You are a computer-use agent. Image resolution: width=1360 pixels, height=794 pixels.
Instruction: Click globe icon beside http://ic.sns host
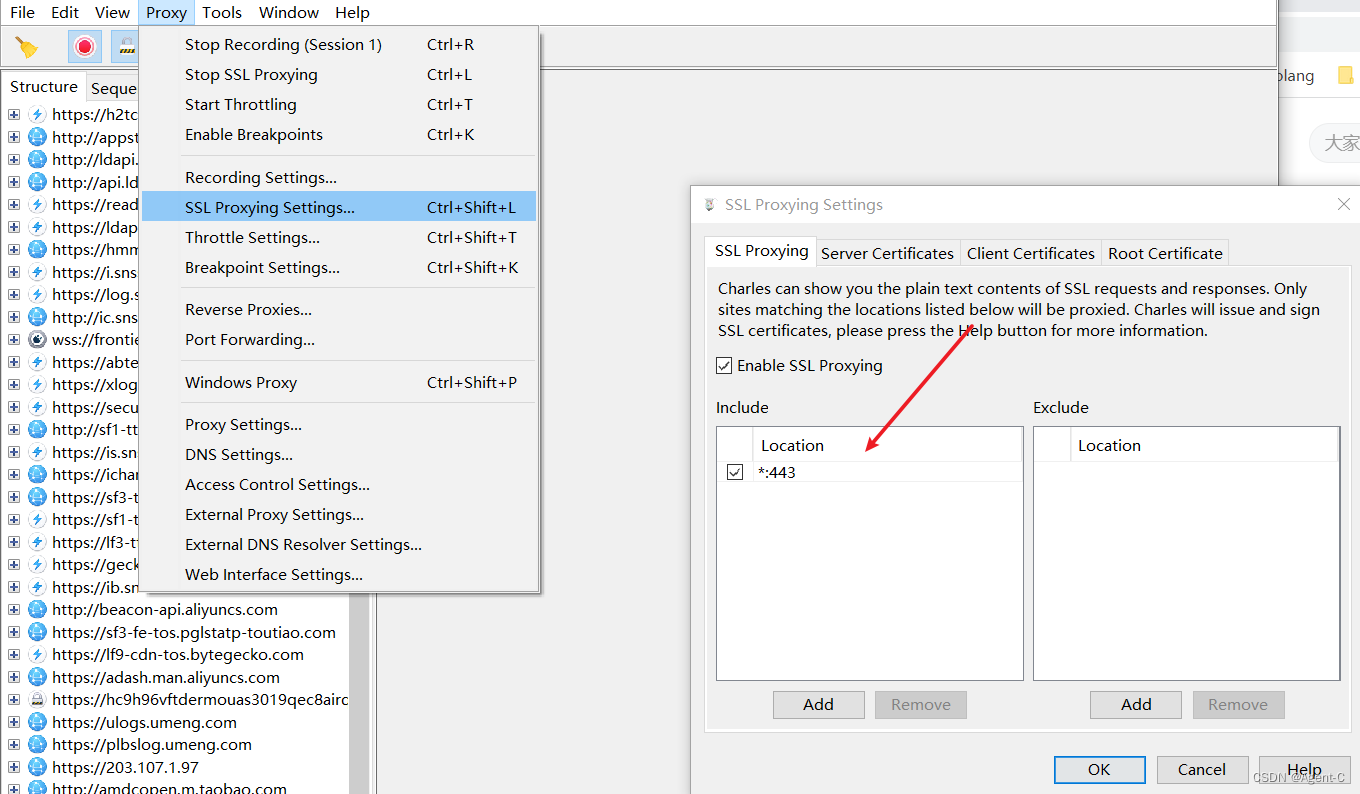pyautogui.click(x=37, y=317)
